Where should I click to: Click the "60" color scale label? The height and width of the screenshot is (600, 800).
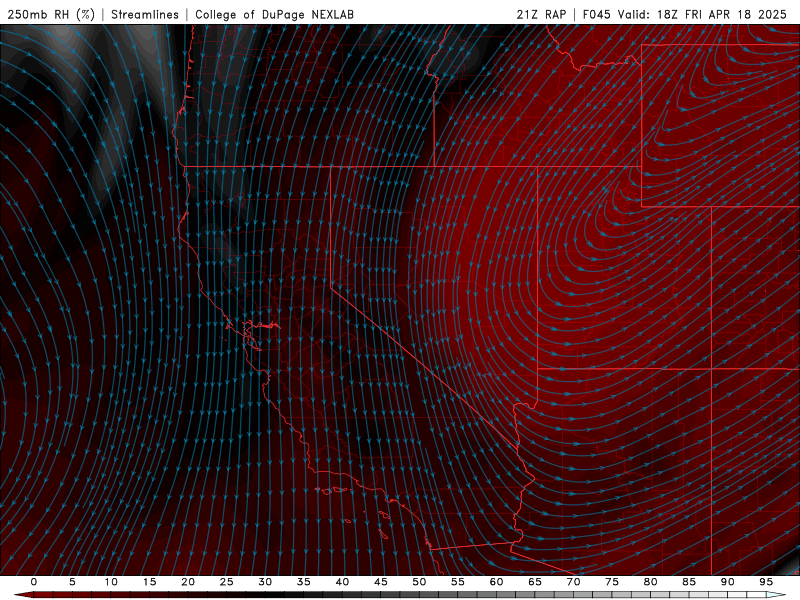coord(496,582)
